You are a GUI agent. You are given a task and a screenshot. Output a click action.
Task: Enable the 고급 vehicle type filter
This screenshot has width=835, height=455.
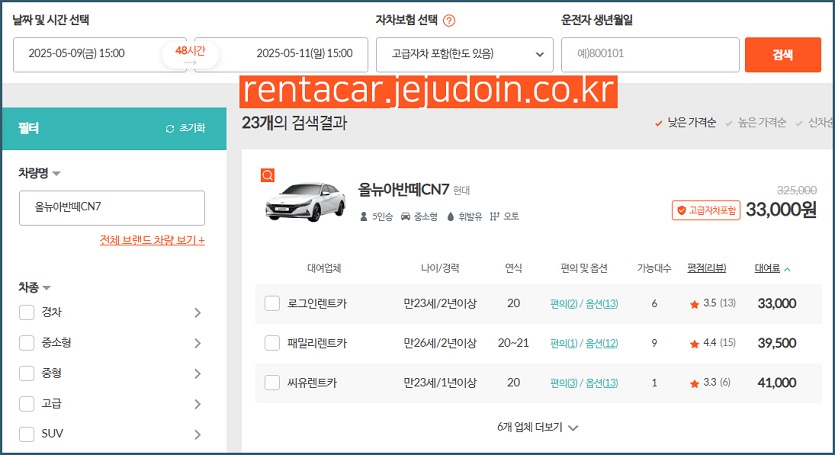pos(27,403)
